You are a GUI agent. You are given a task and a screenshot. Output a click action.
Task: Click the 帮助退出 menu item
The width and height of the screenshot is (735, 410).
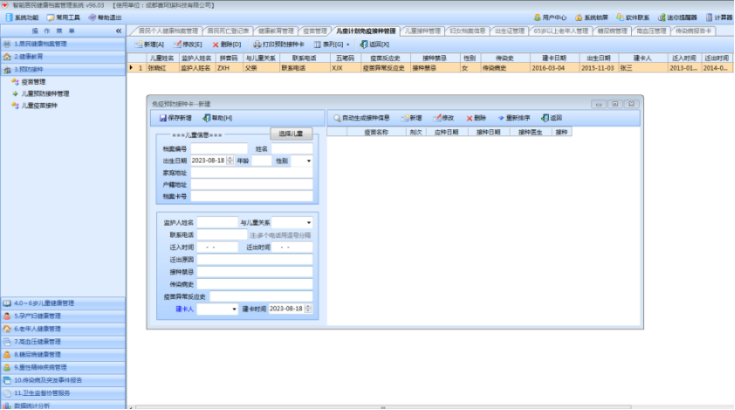coord(105,17)
